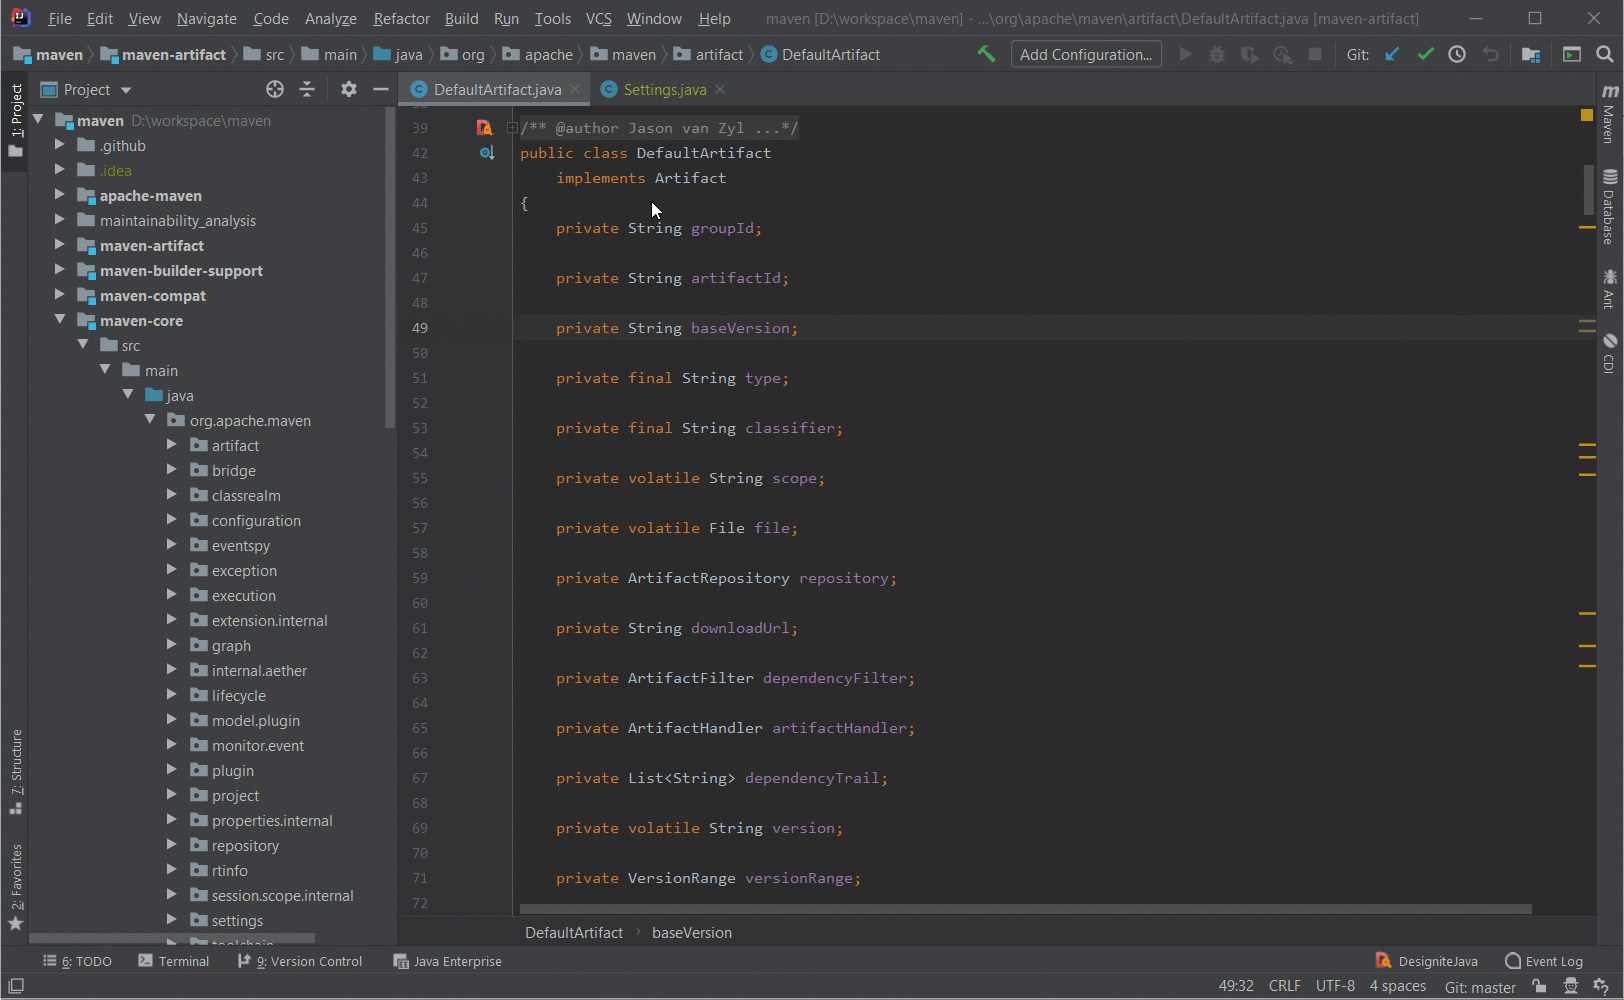This screenshot has width=1624, height=1000.
Task: Click the Git: master branch widget
Action: (1480, 986)
